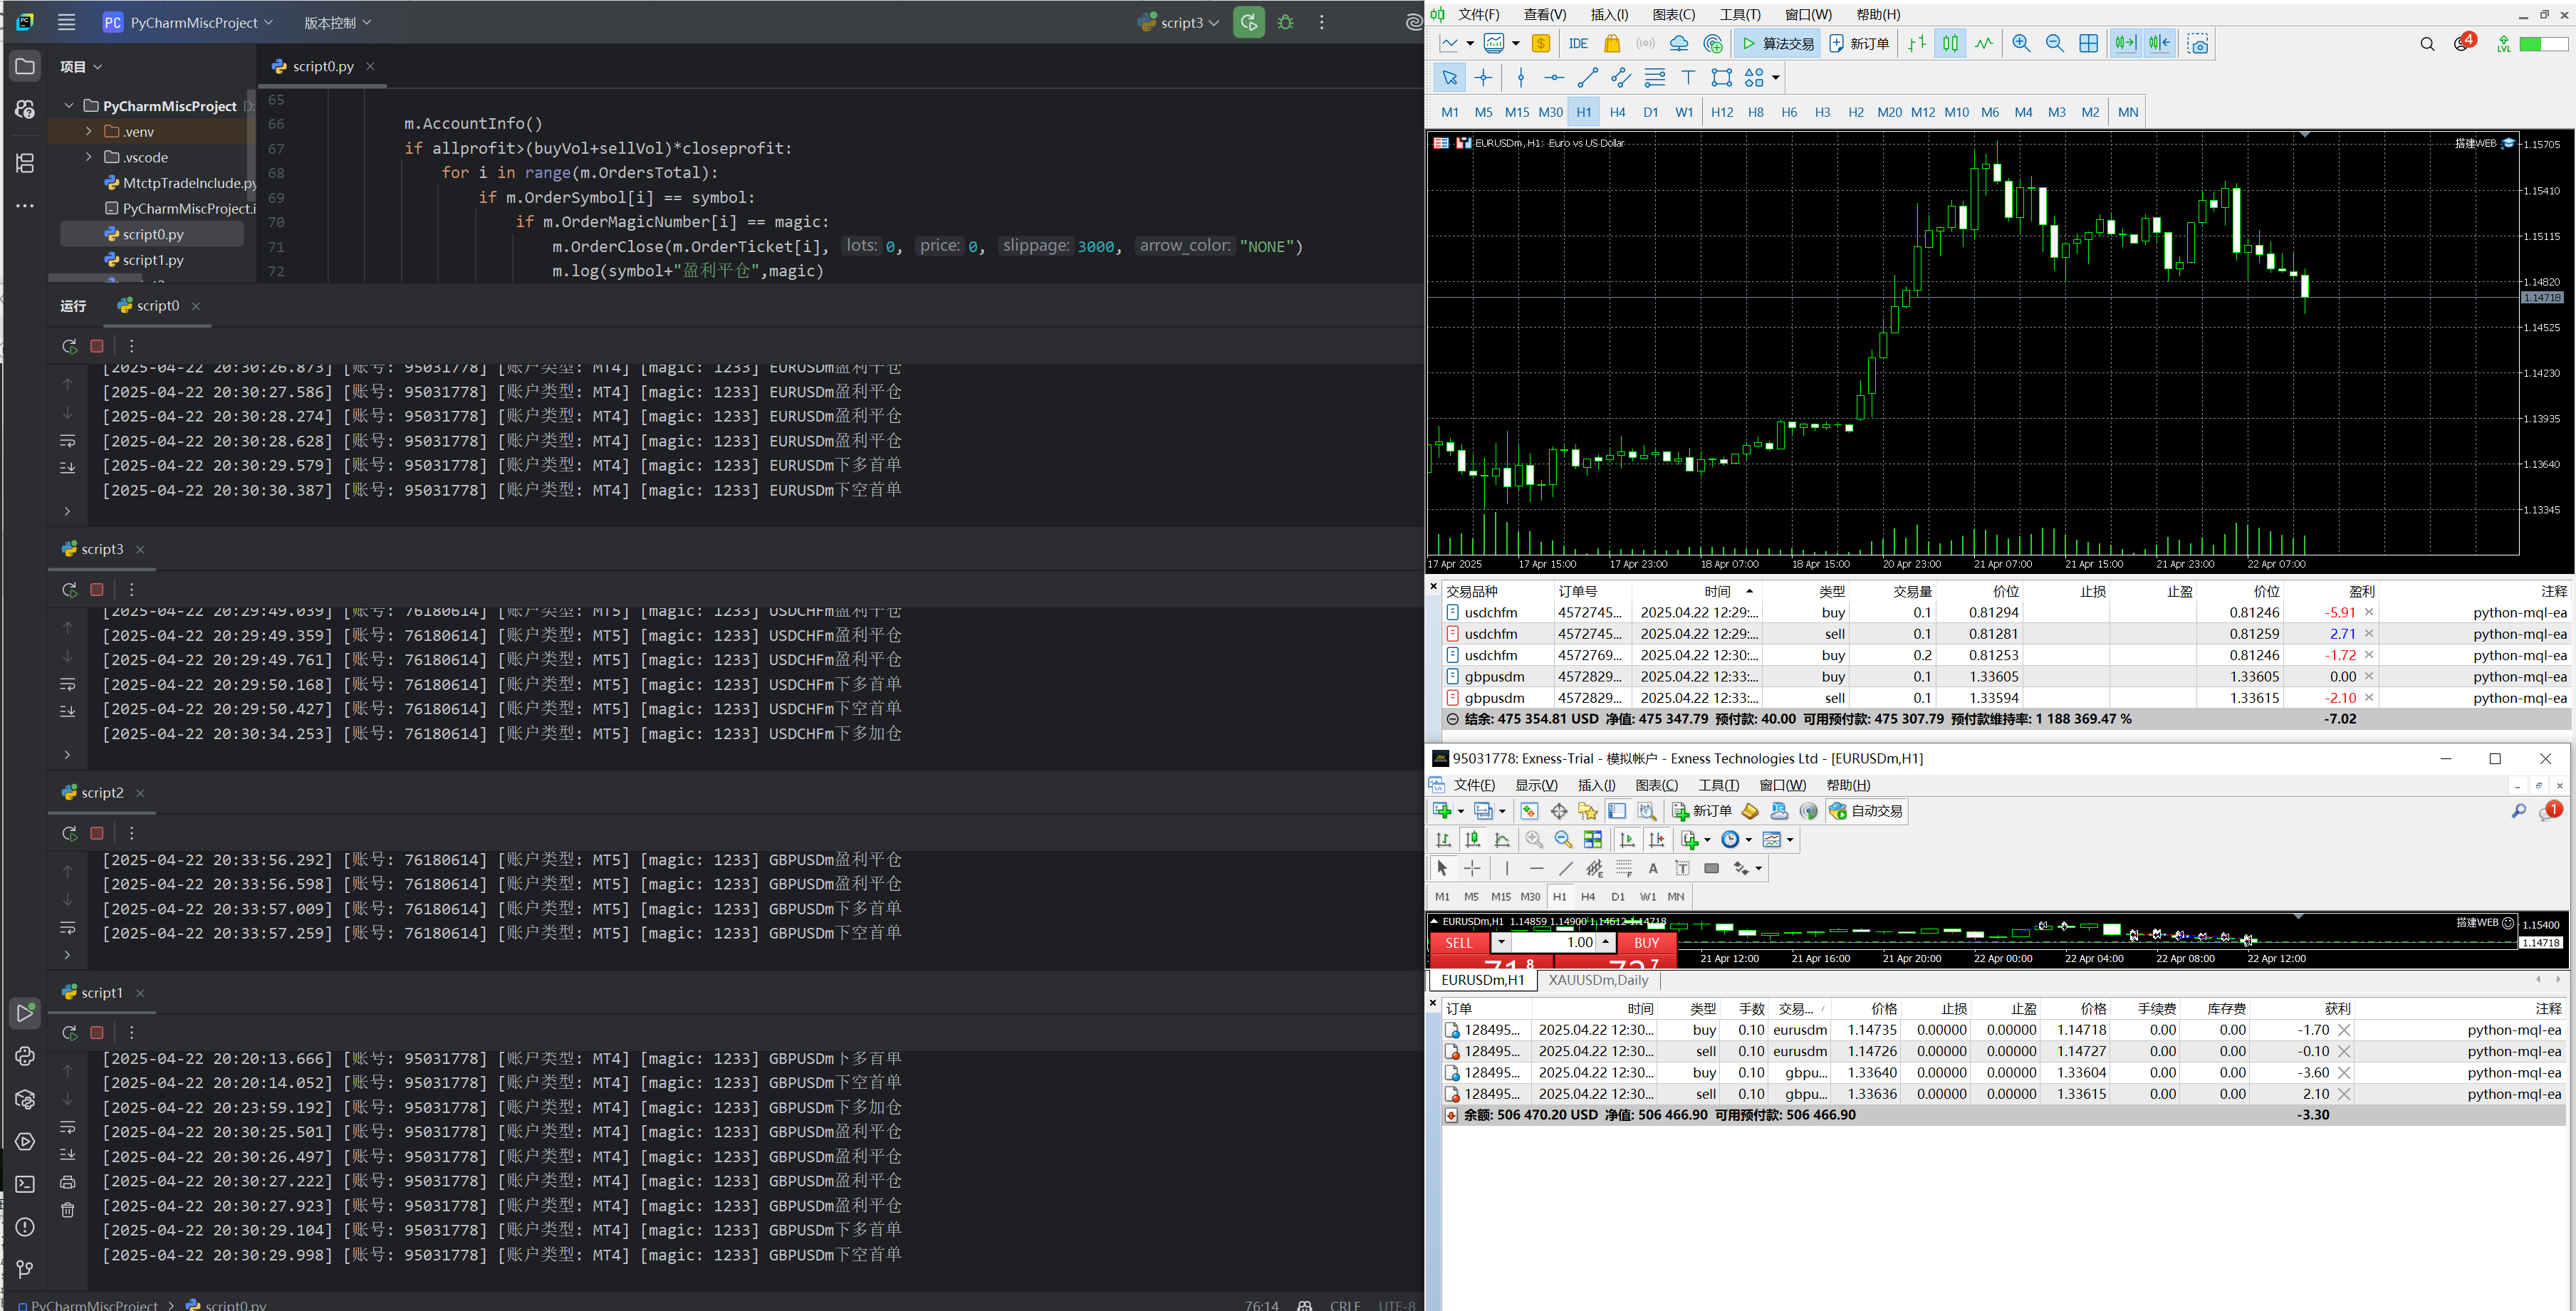Toggle MT4 AutoTrading (自动交易) button

tap(1866, 811)
